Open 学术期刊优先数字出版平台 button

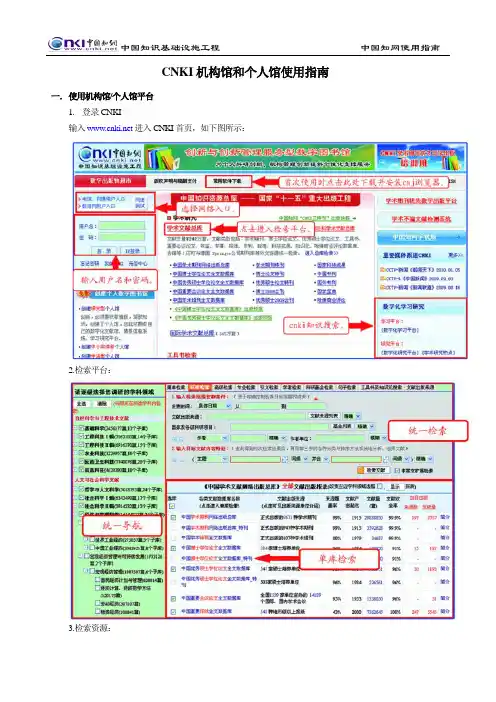point(421,201)
